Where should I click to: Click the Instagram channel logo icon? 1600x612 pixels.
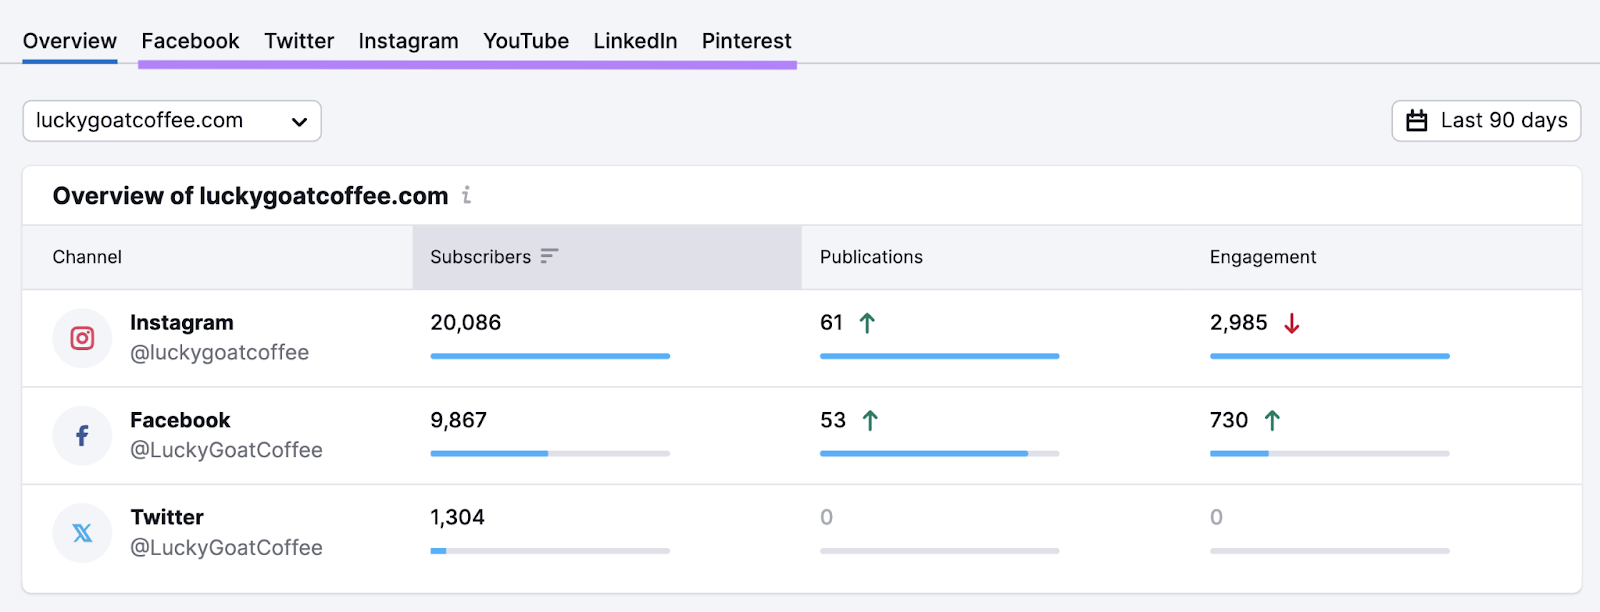[82, 338]
